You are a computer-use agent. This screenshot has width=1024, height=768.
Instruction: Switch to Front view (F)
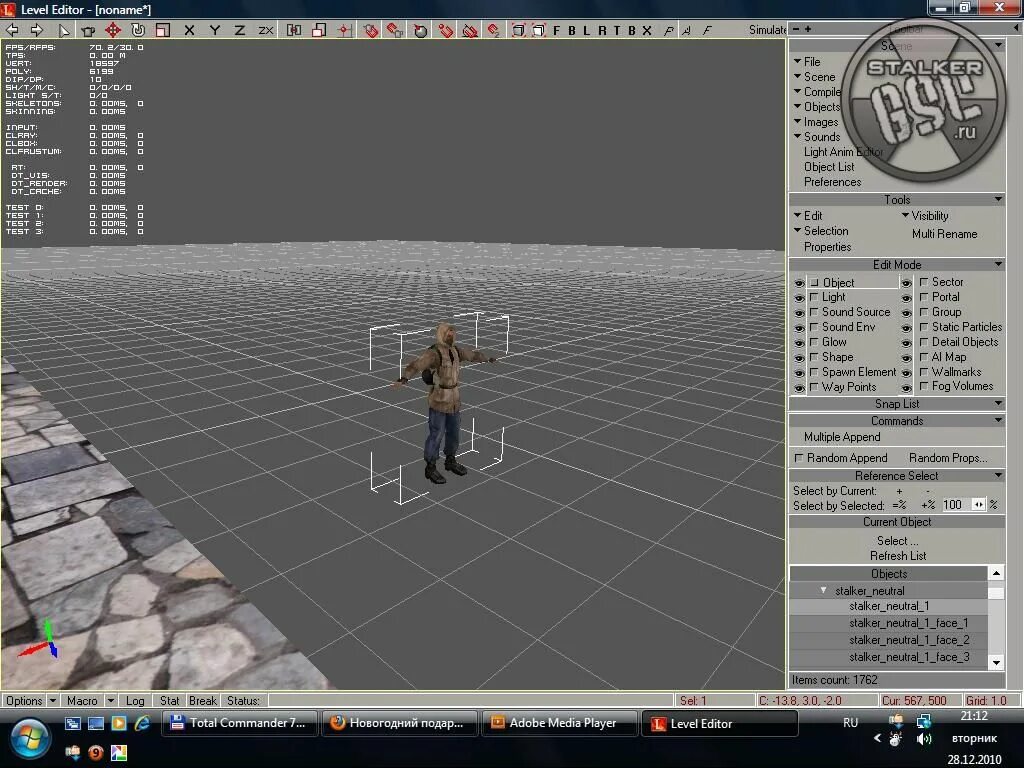(x=556, y=30)
